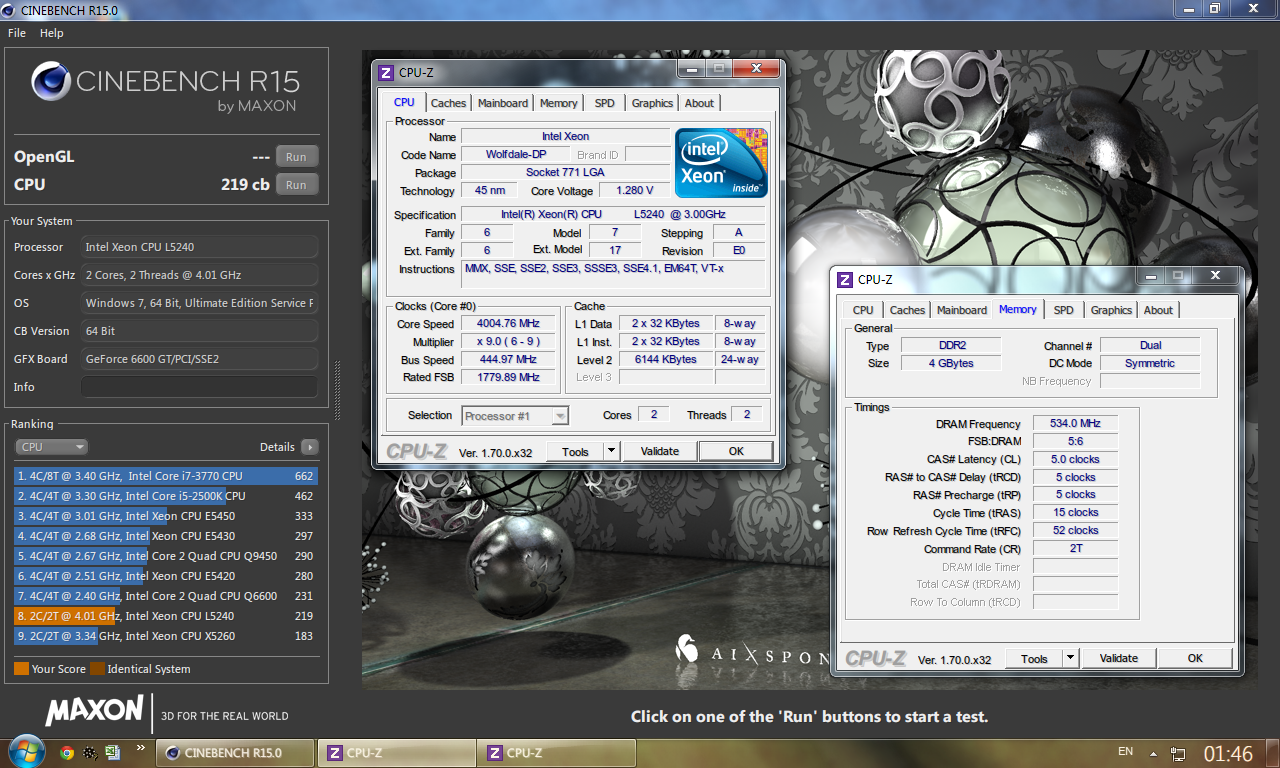Open the File menu in Cinebench

17,33
